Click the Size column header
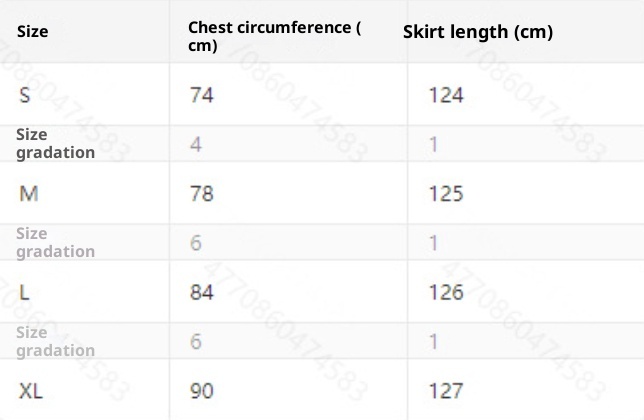 [x=33, y=32]
